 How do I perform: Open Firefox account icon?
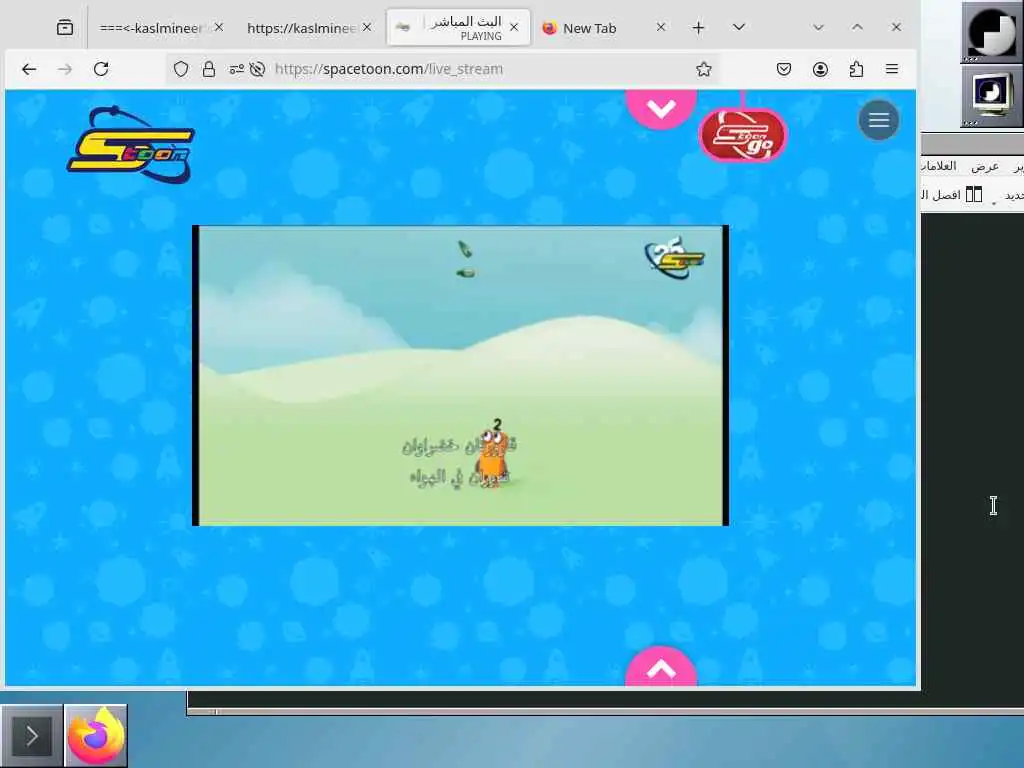pos(820,69)
